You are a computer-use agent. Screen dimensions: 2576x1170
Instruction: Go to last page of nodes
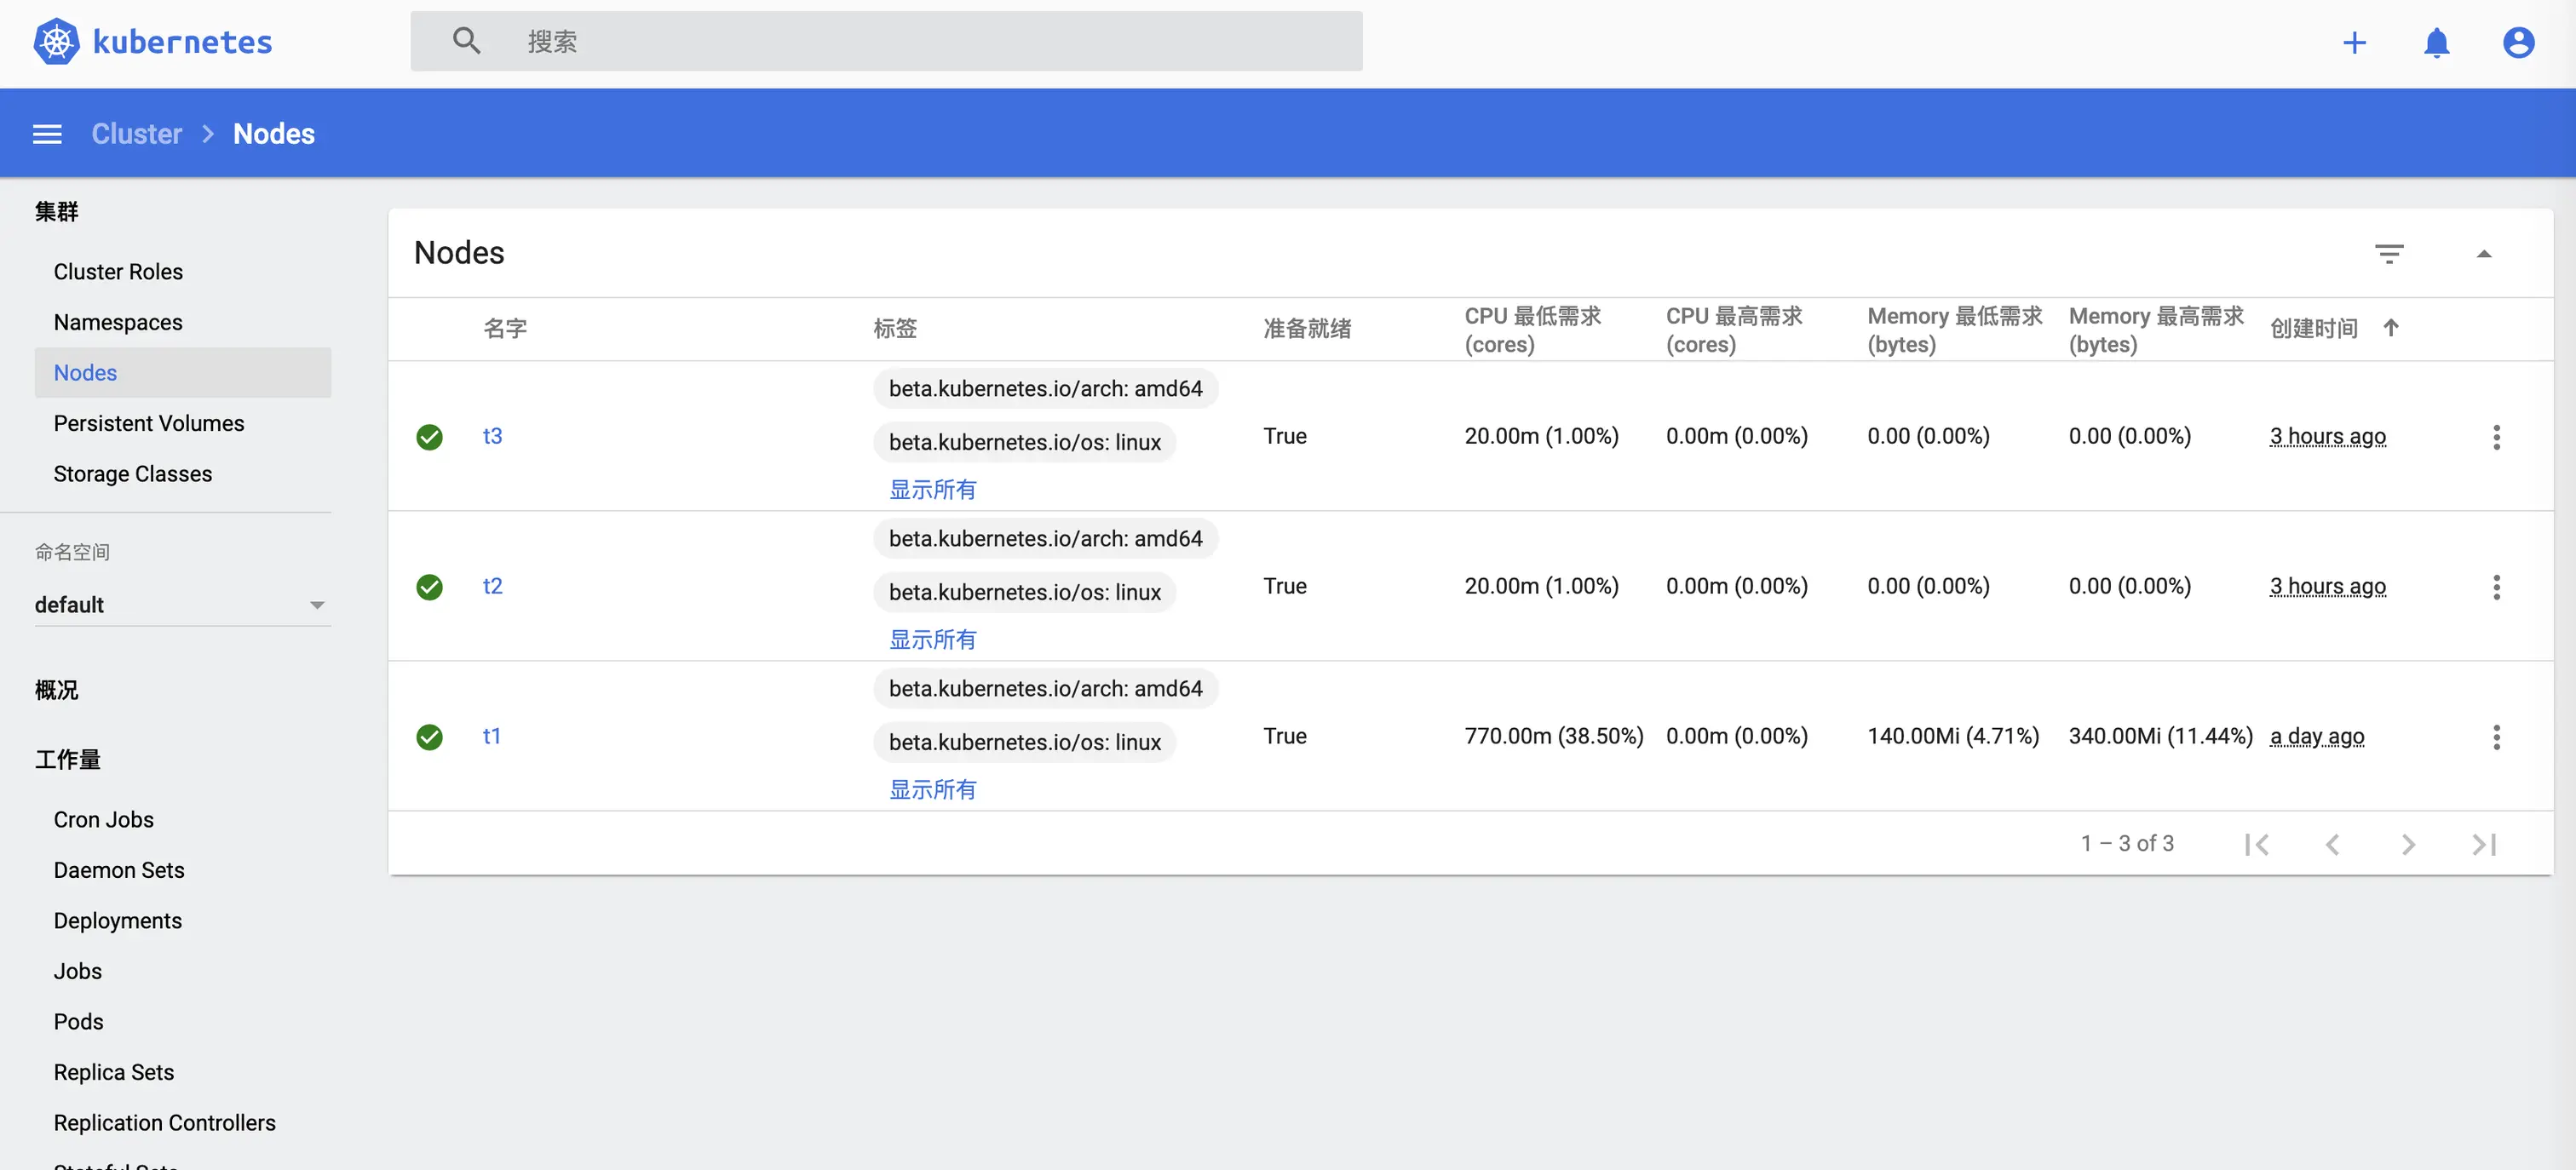tap(2484, 844)
